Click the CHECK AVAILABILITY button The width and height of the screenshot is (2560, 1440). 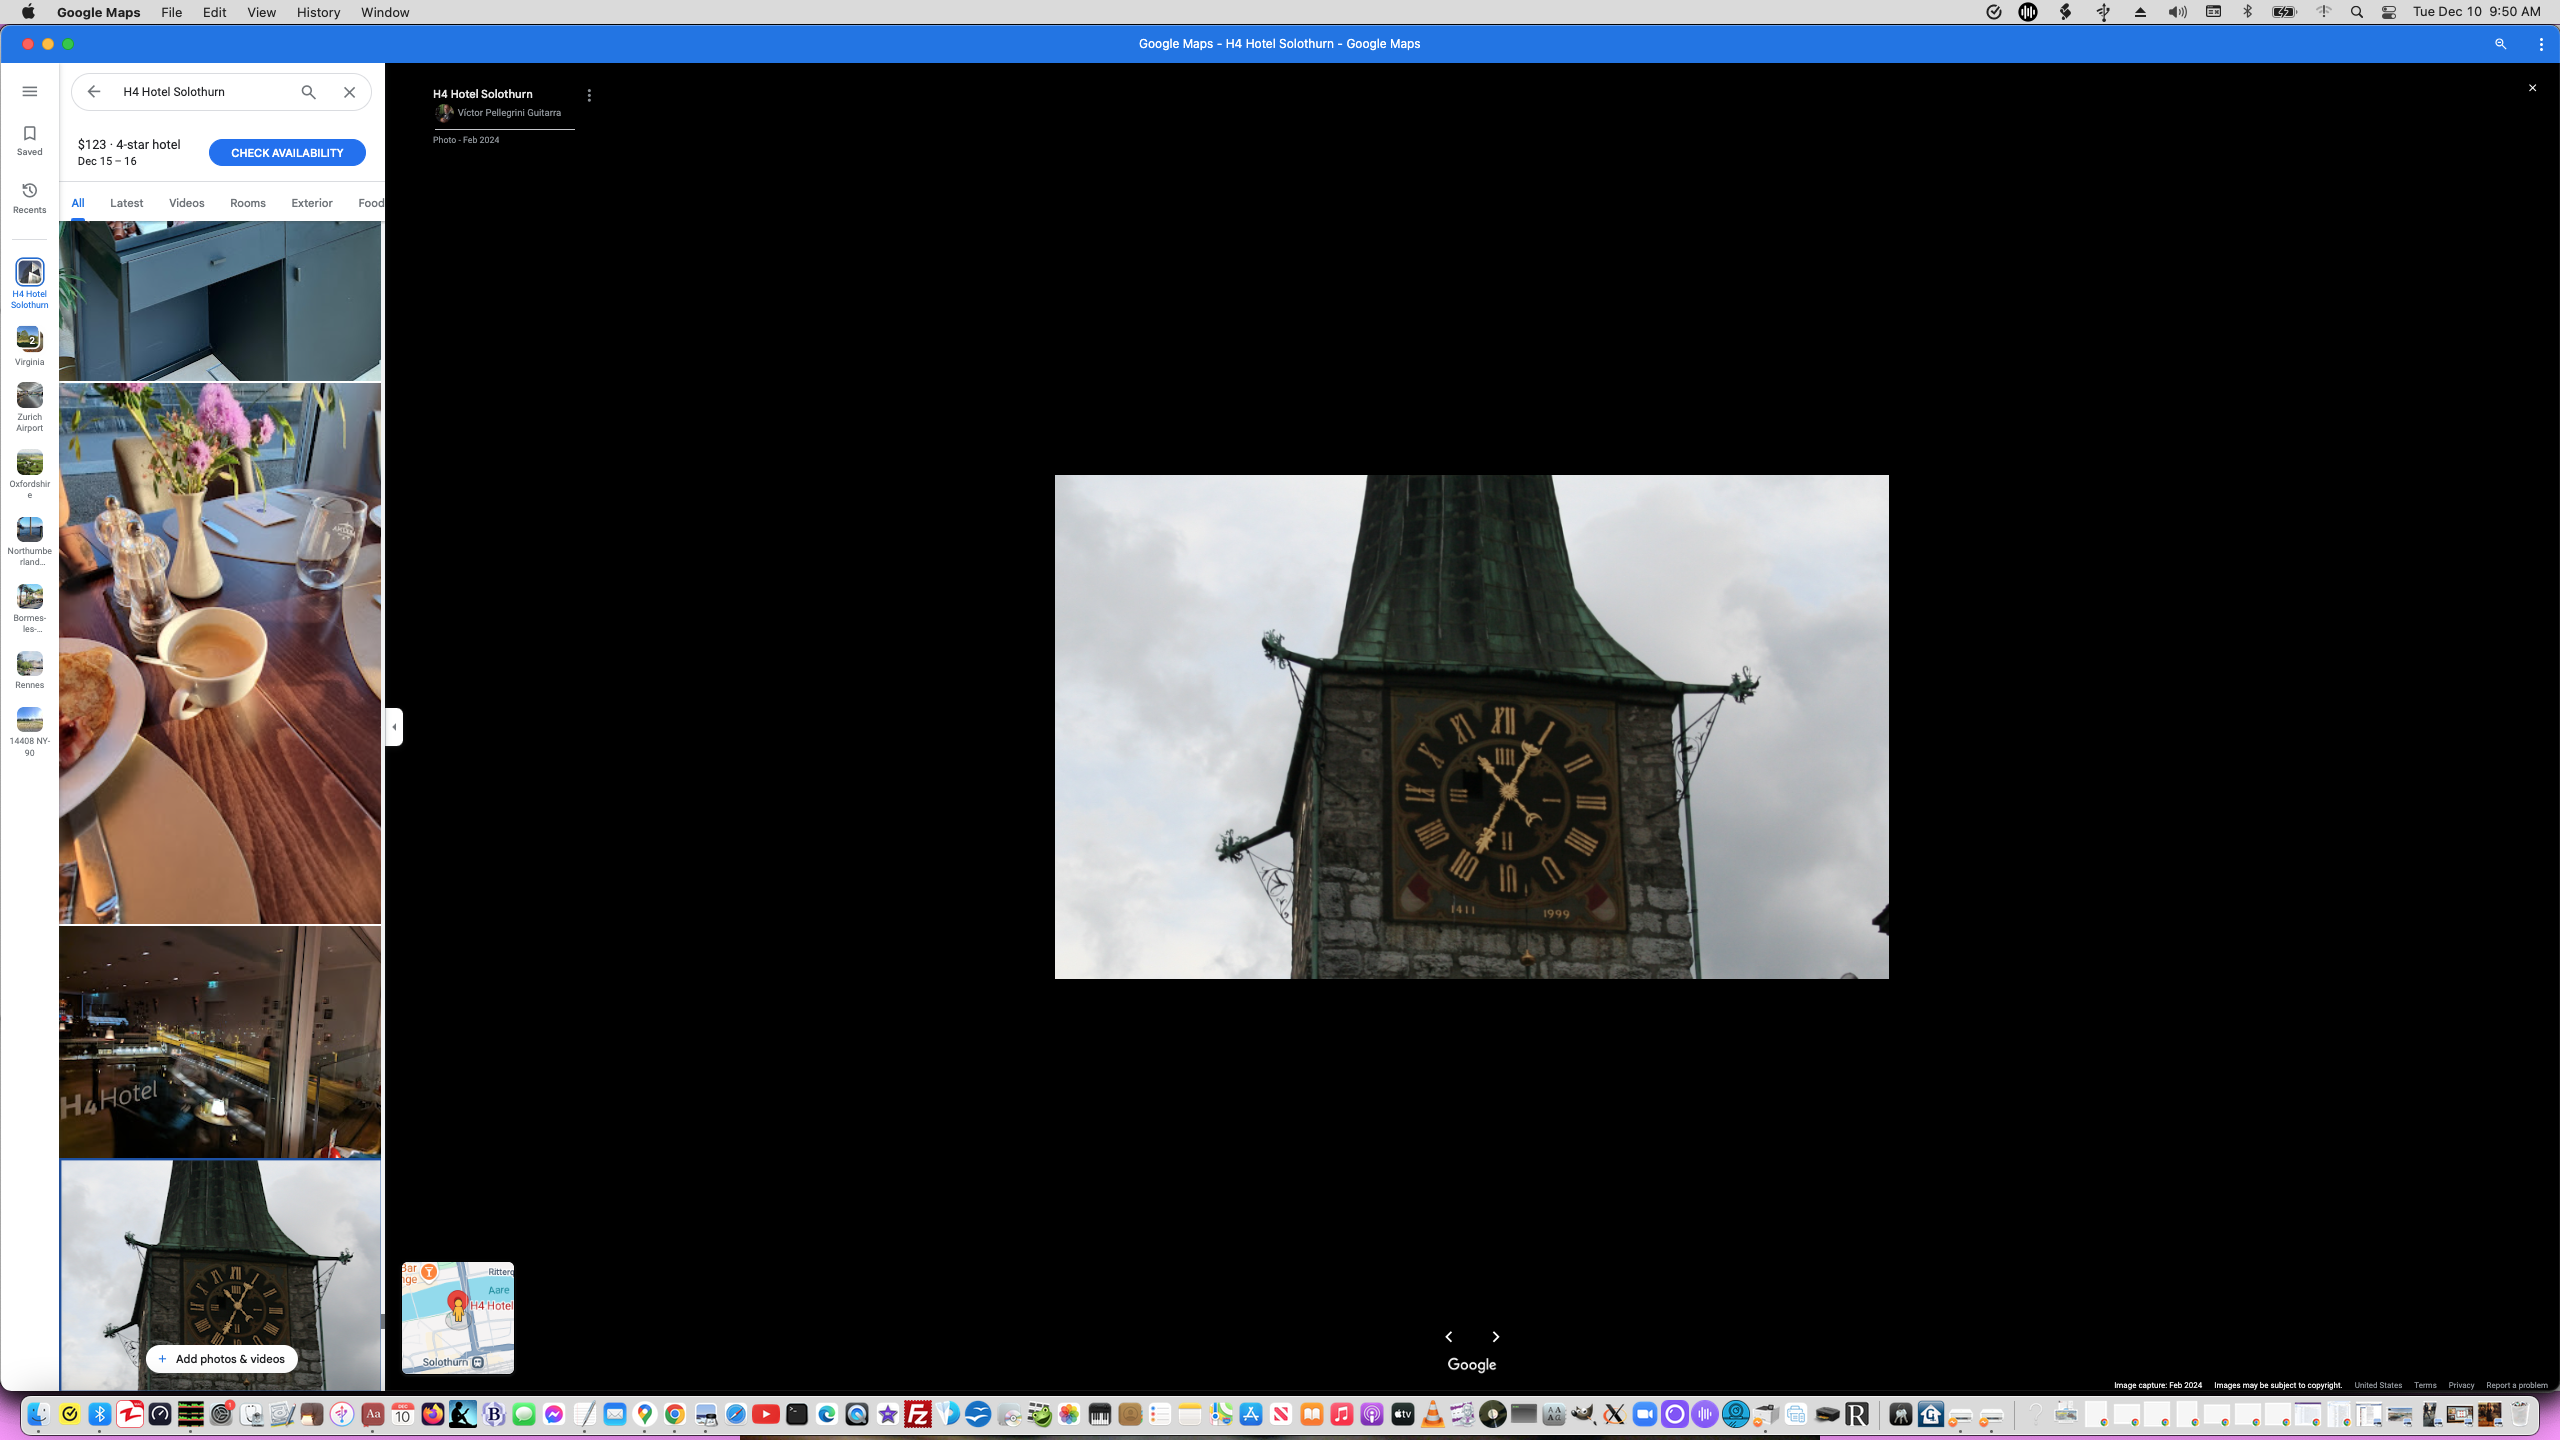[286, 152]
